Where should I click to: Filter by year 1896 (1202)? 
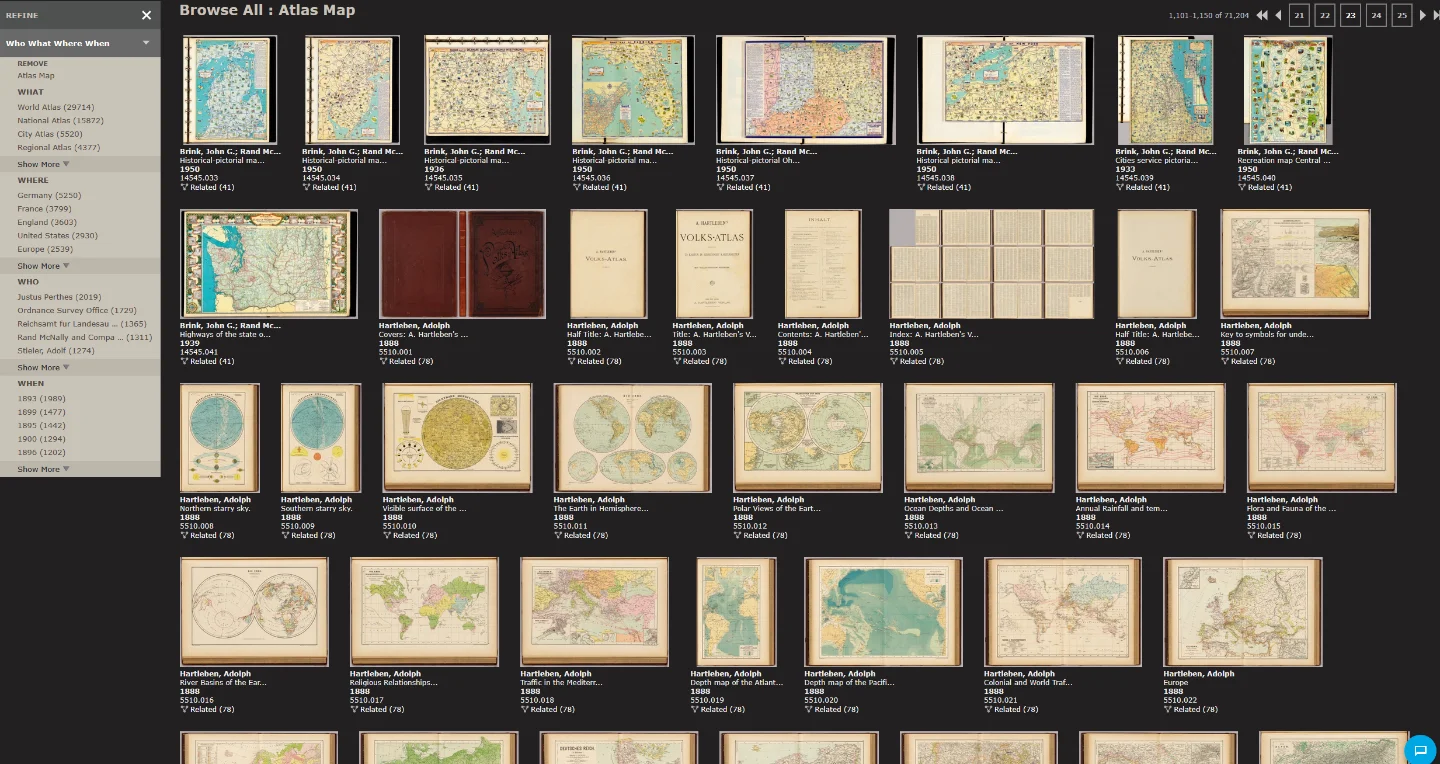pos(41,452)
